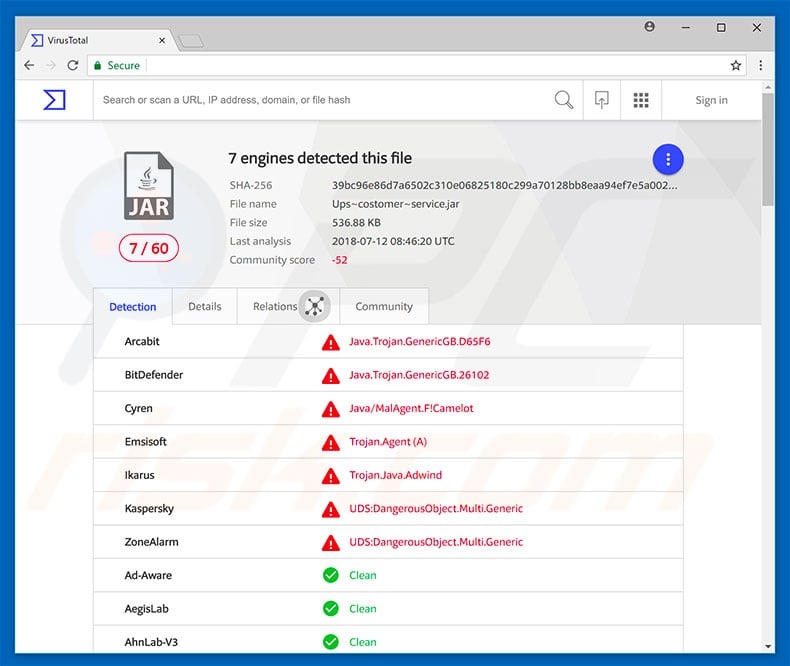Click Java.Trojan.GenericGB.26102 detection name
The width and height of the screenshot is (790, 666).
tap(419, 375)
